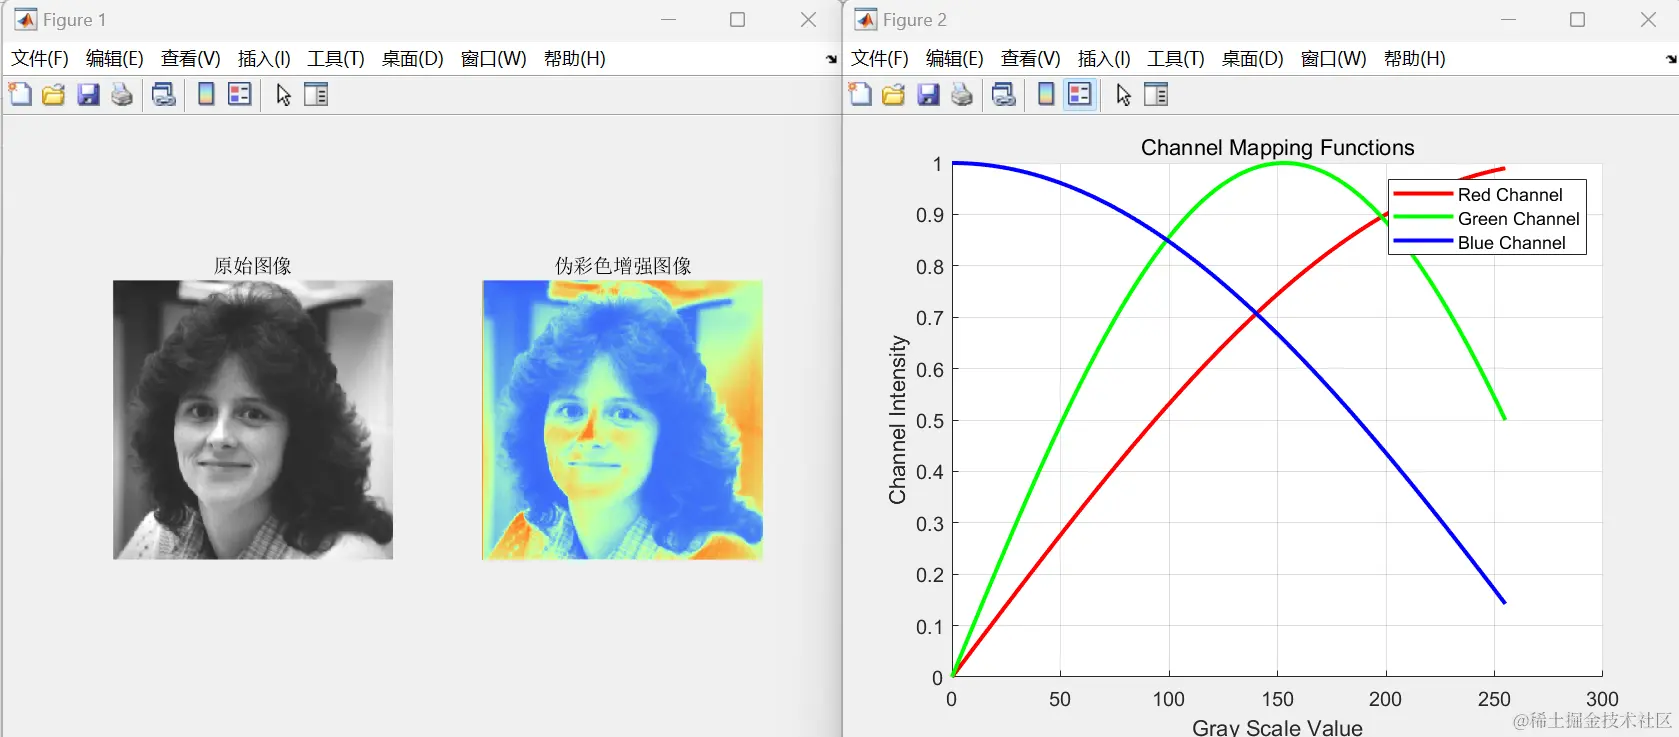1679x737 pixels.
Task: Click Open File icon in Figure 1 toolbar
Action: (x=54, y=95)
